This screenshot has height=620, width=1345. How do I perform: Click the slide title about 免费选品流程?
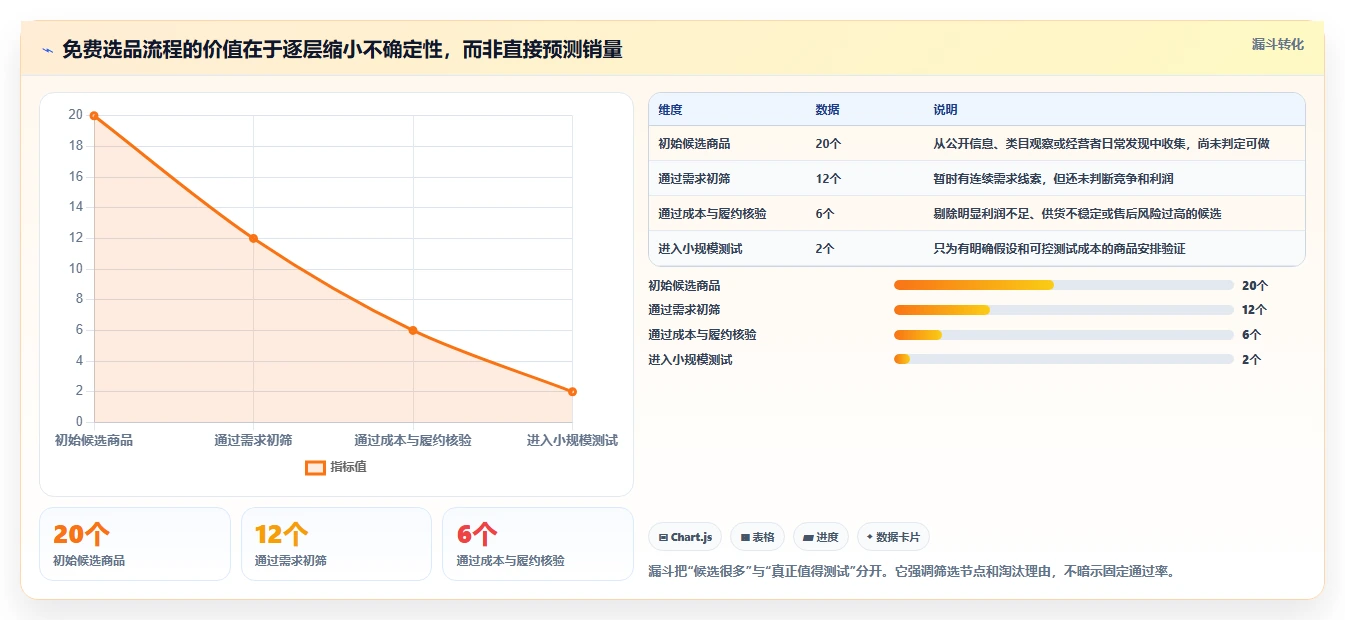pyautogui.click(x=342, y=49)
